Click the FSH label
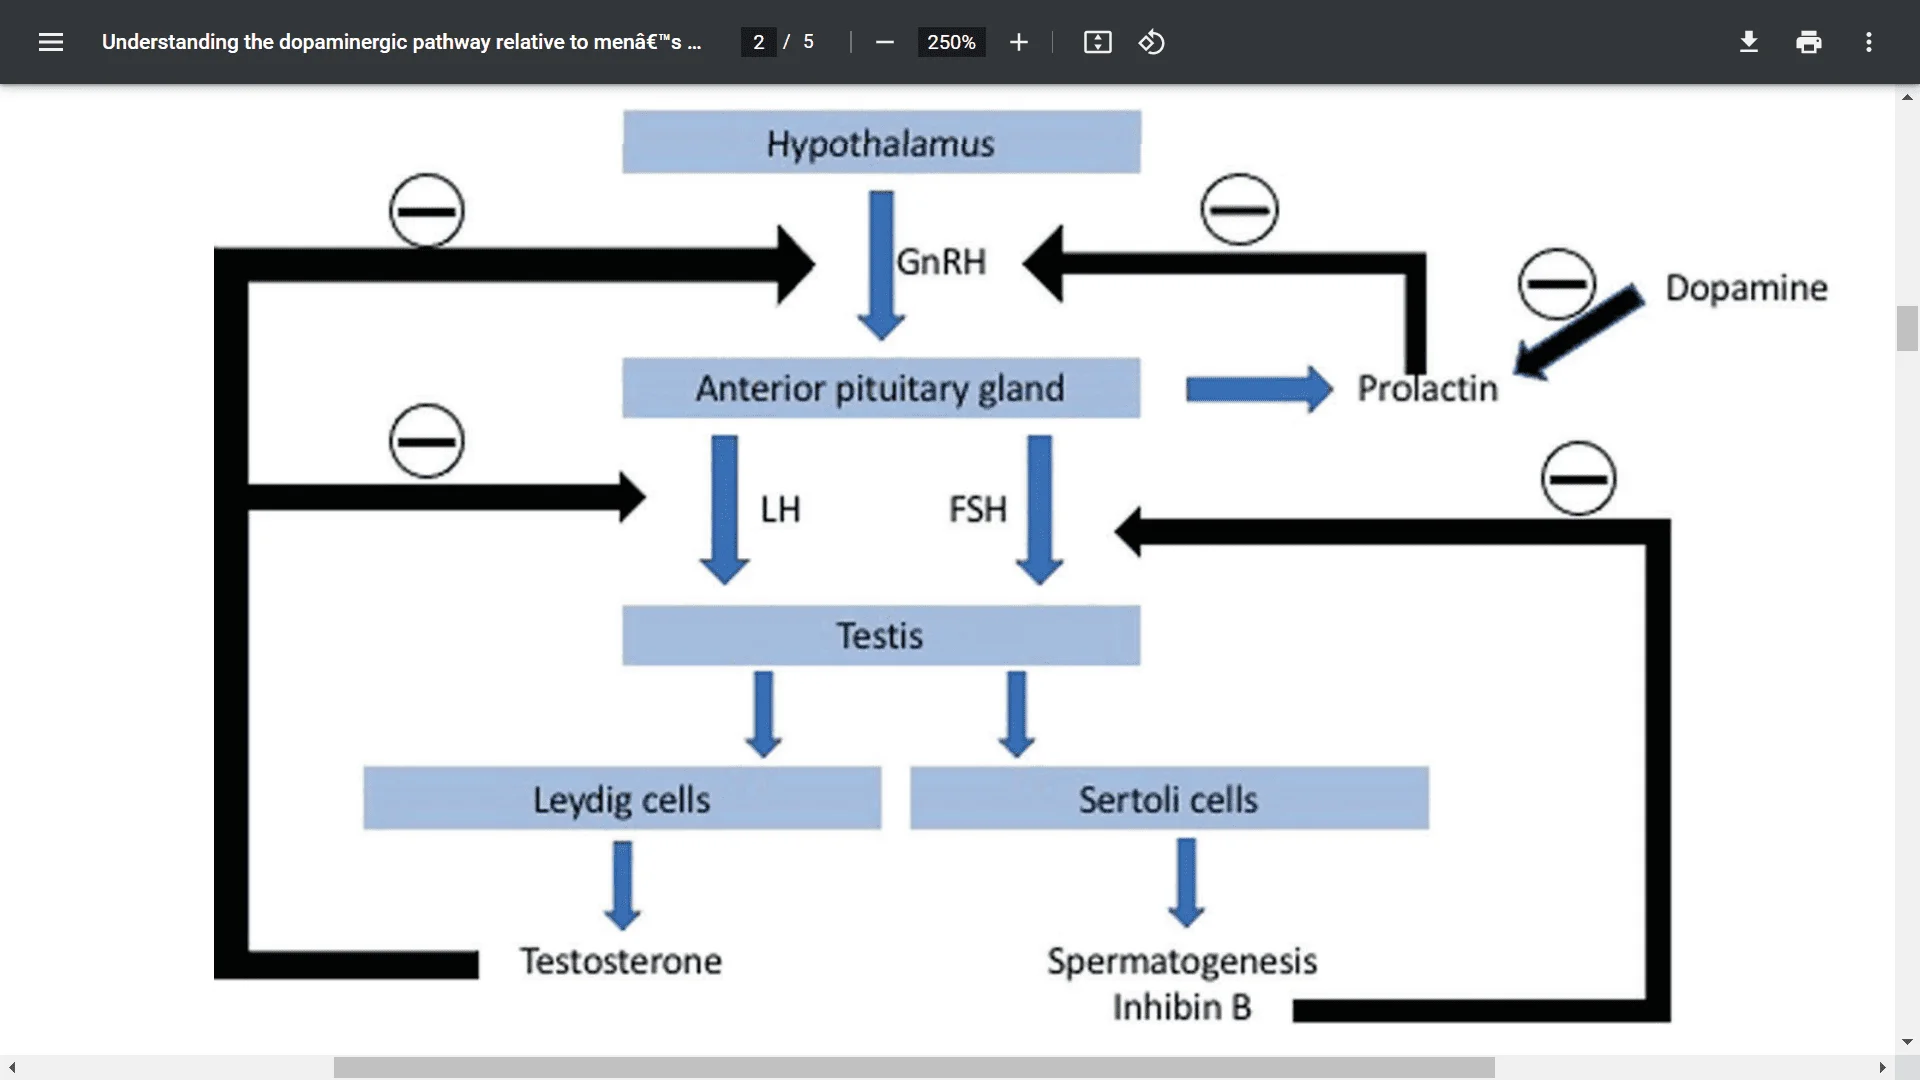 pos(977,509)
